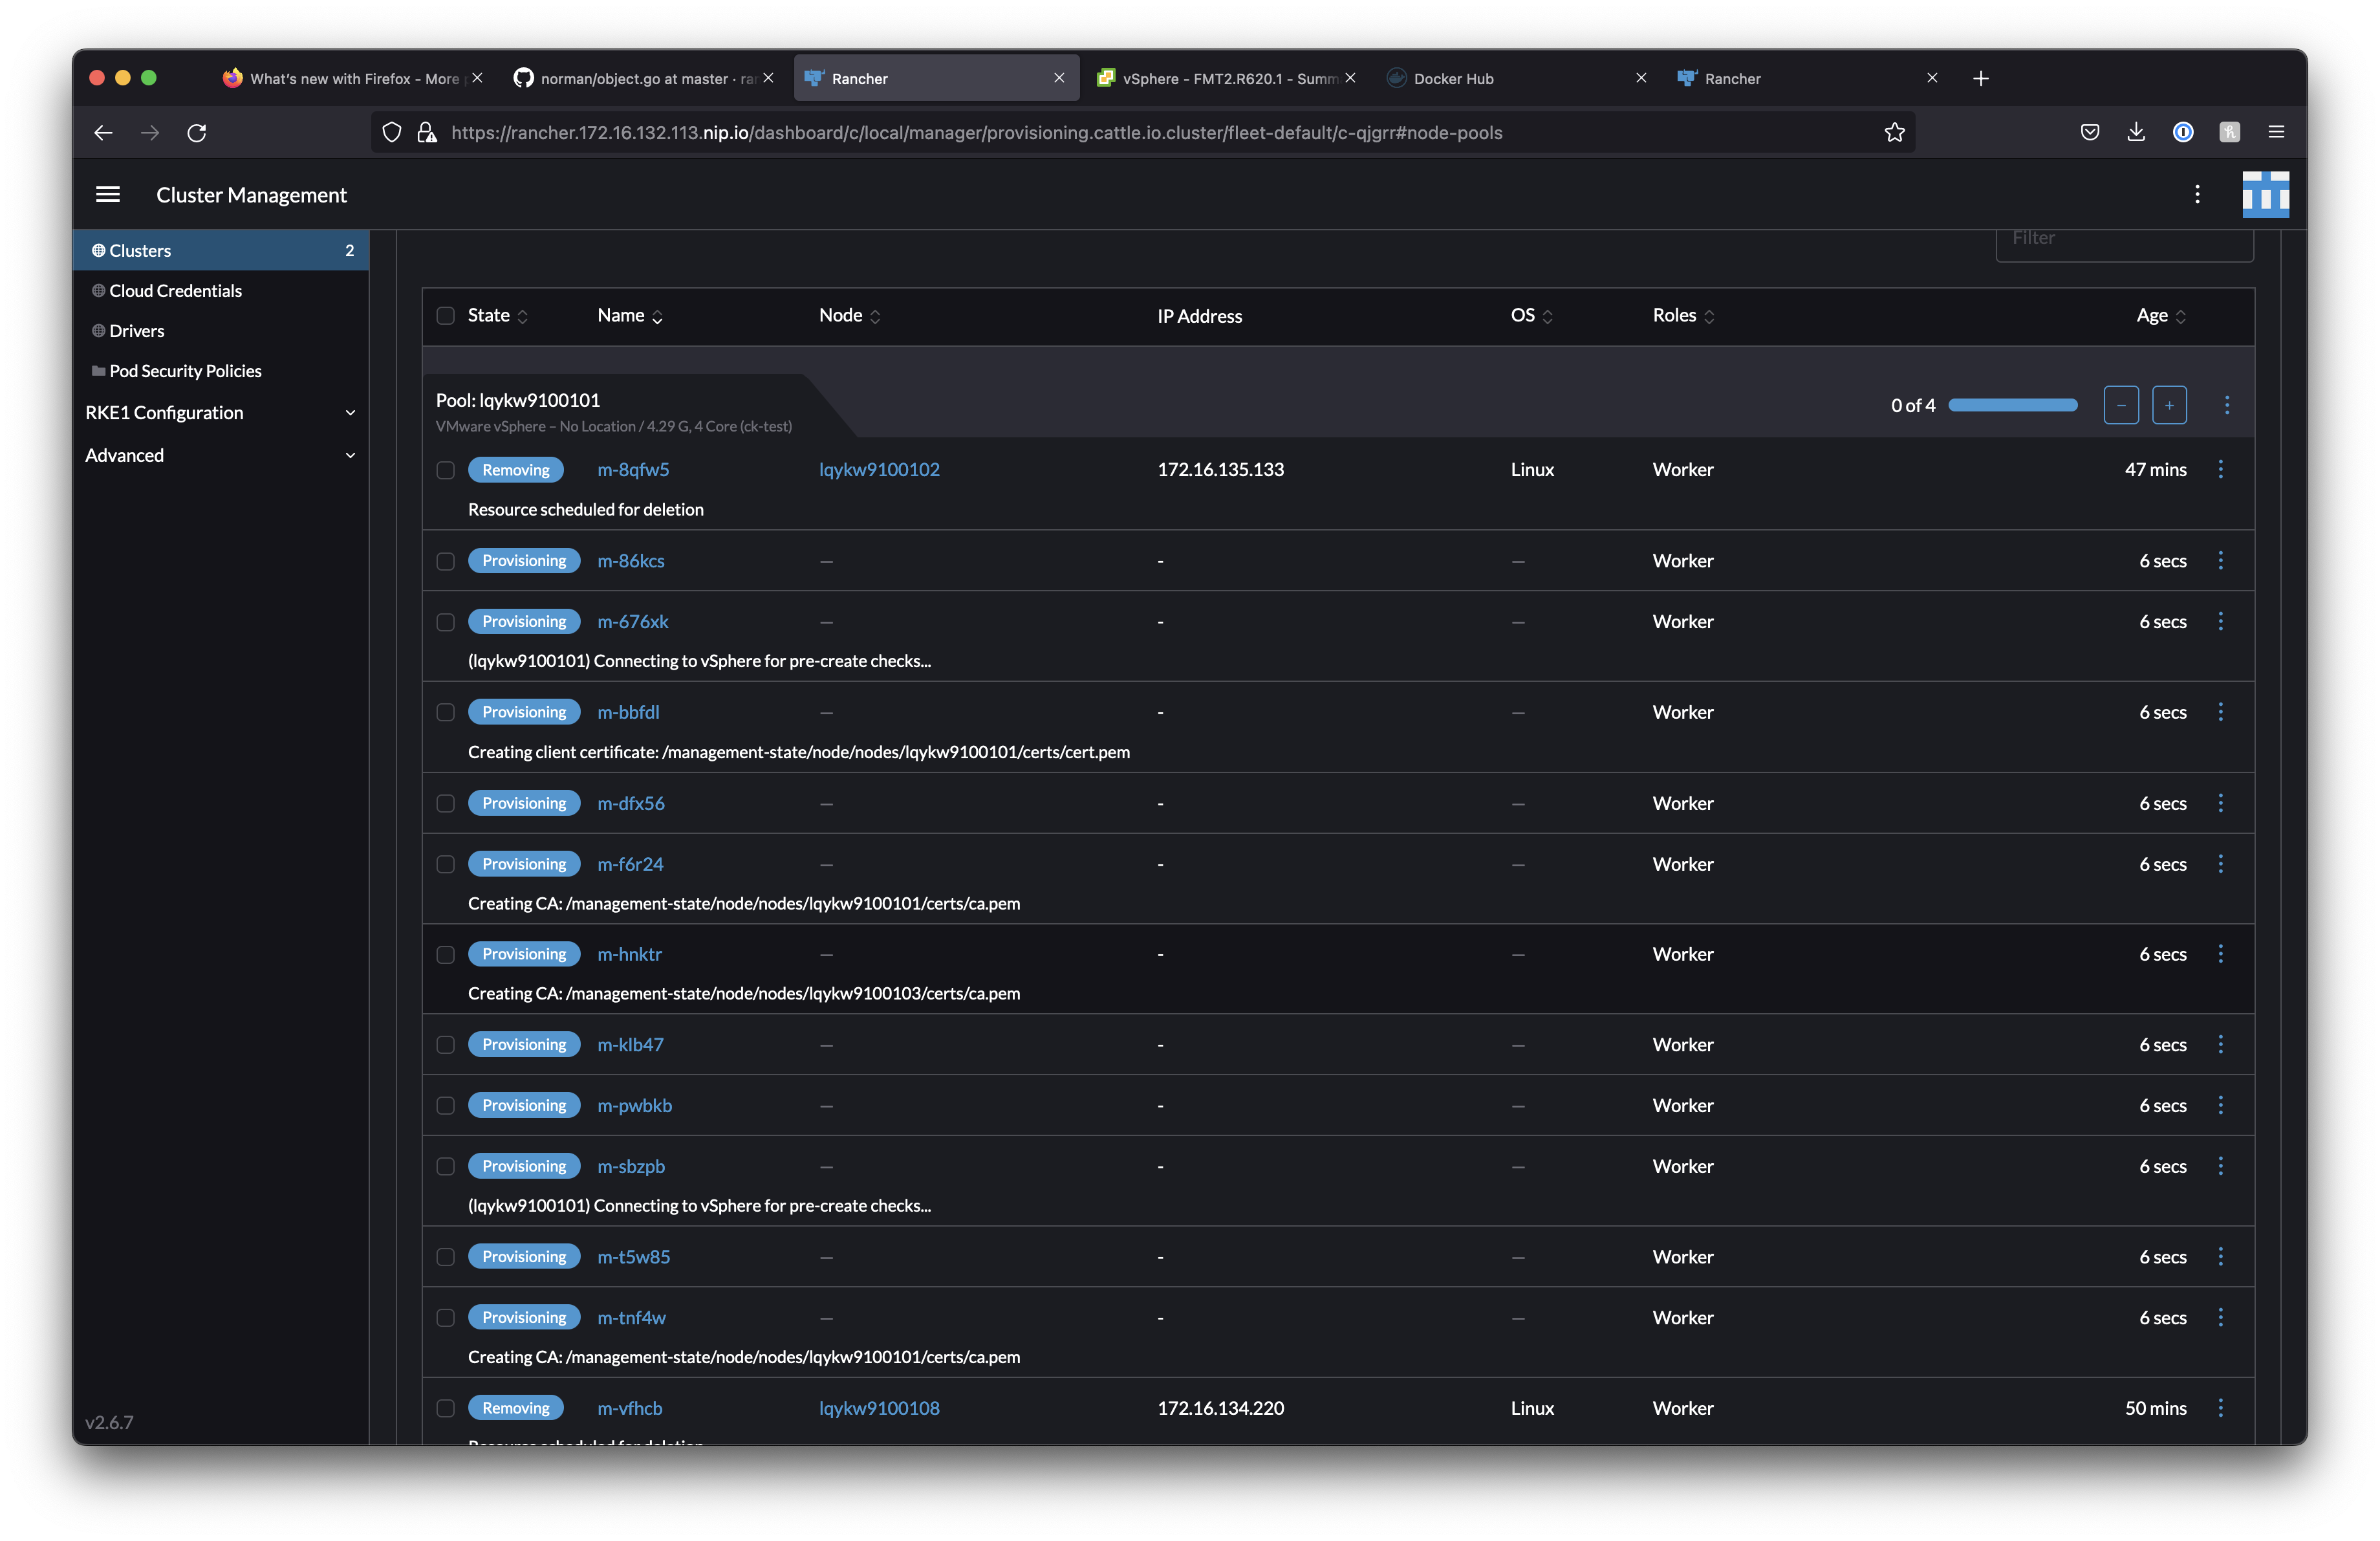The image size is (2380, 1541).
Task: Click the pool 0 of 4 progress bar
Action: point(2012,405)
